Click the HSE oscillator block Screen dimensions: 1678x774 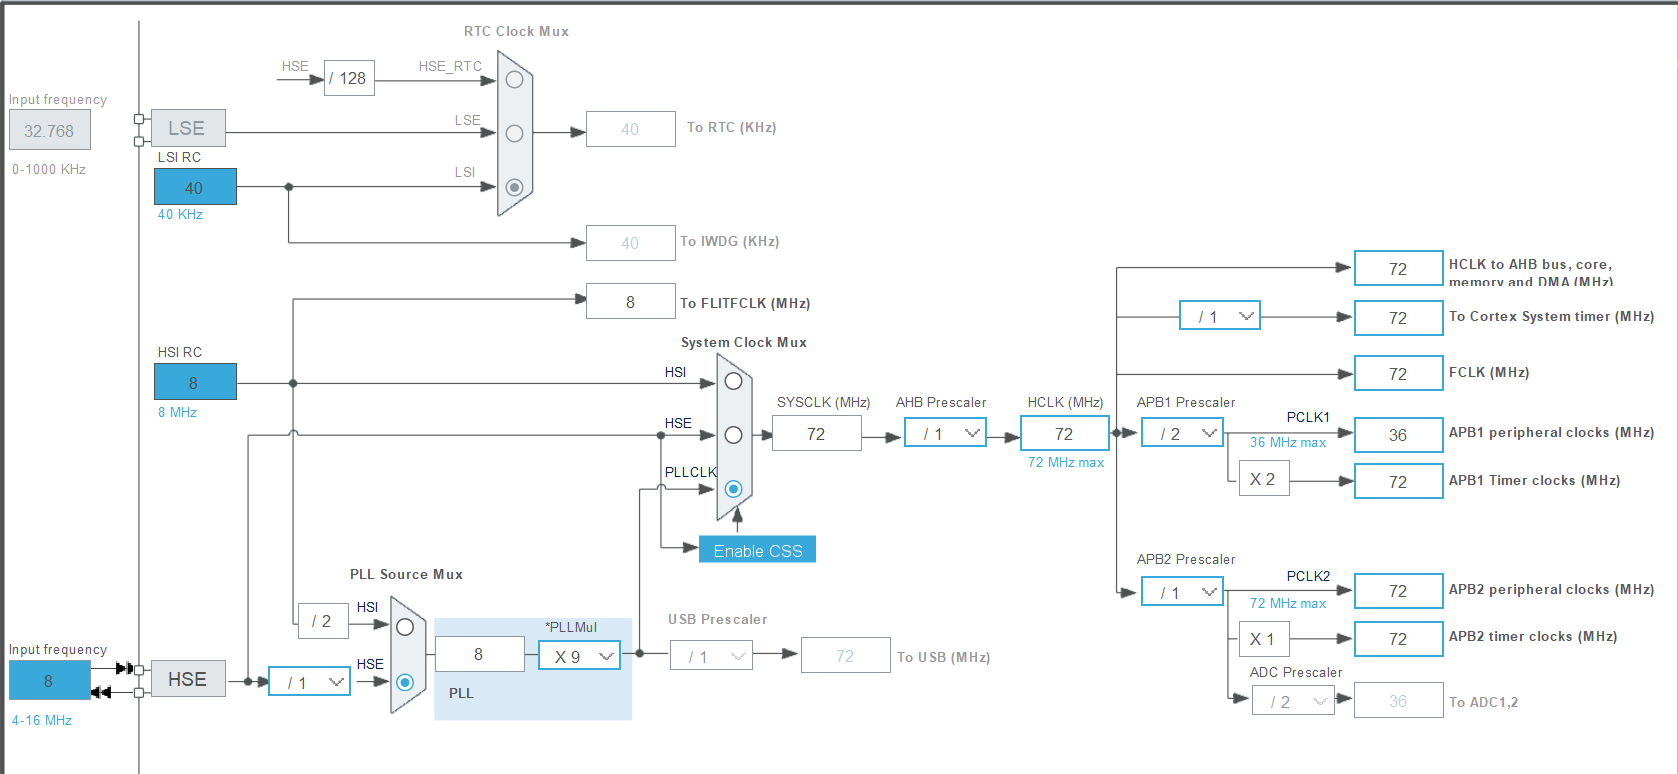point(188,679)
